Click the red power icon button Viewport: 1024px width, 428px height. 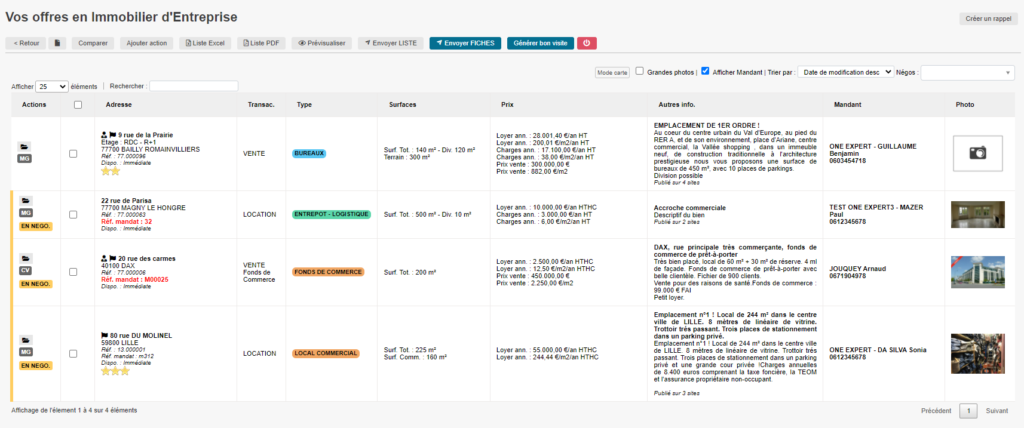tap(587, 43)
